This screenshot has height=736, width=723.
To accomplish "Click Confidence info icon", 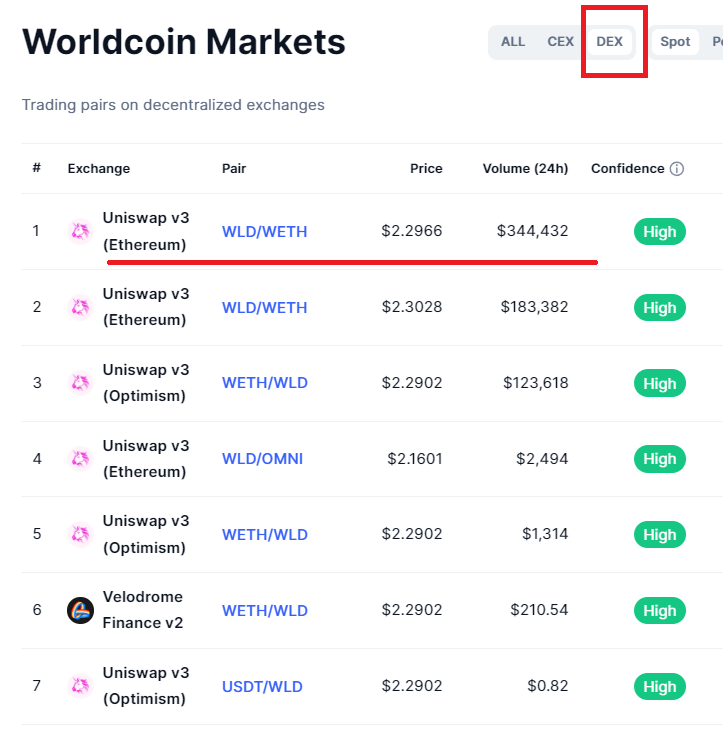I will [677, 169].
